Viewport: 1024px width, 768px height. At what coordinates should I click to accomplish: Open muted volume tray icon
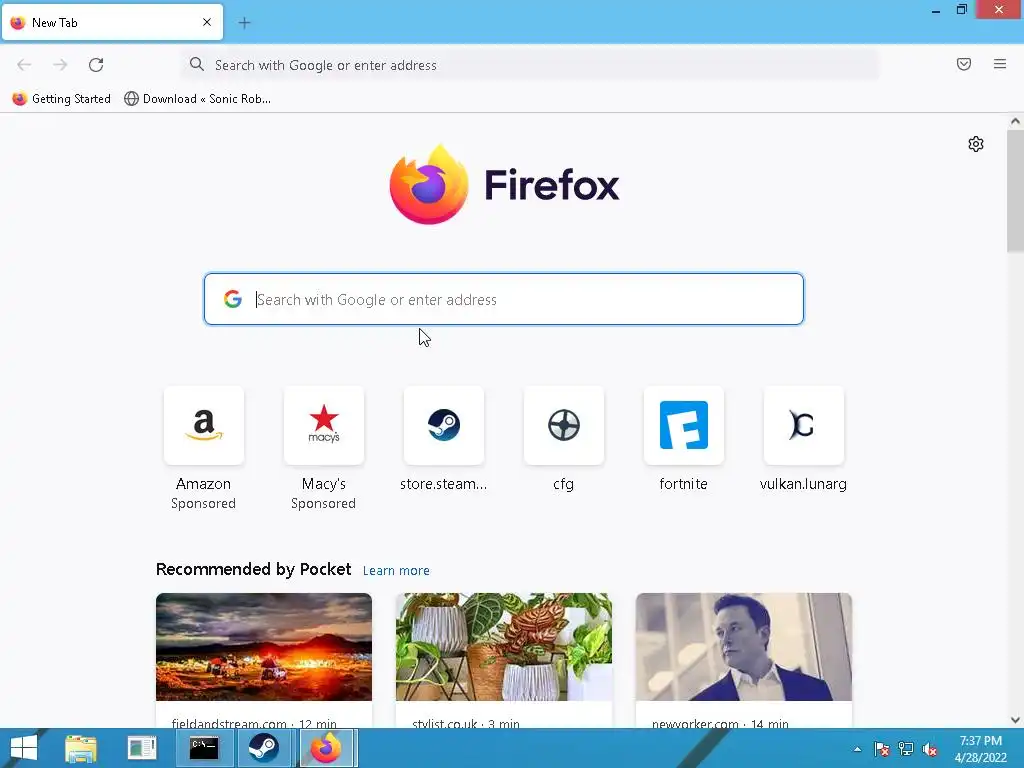(930, 749)
